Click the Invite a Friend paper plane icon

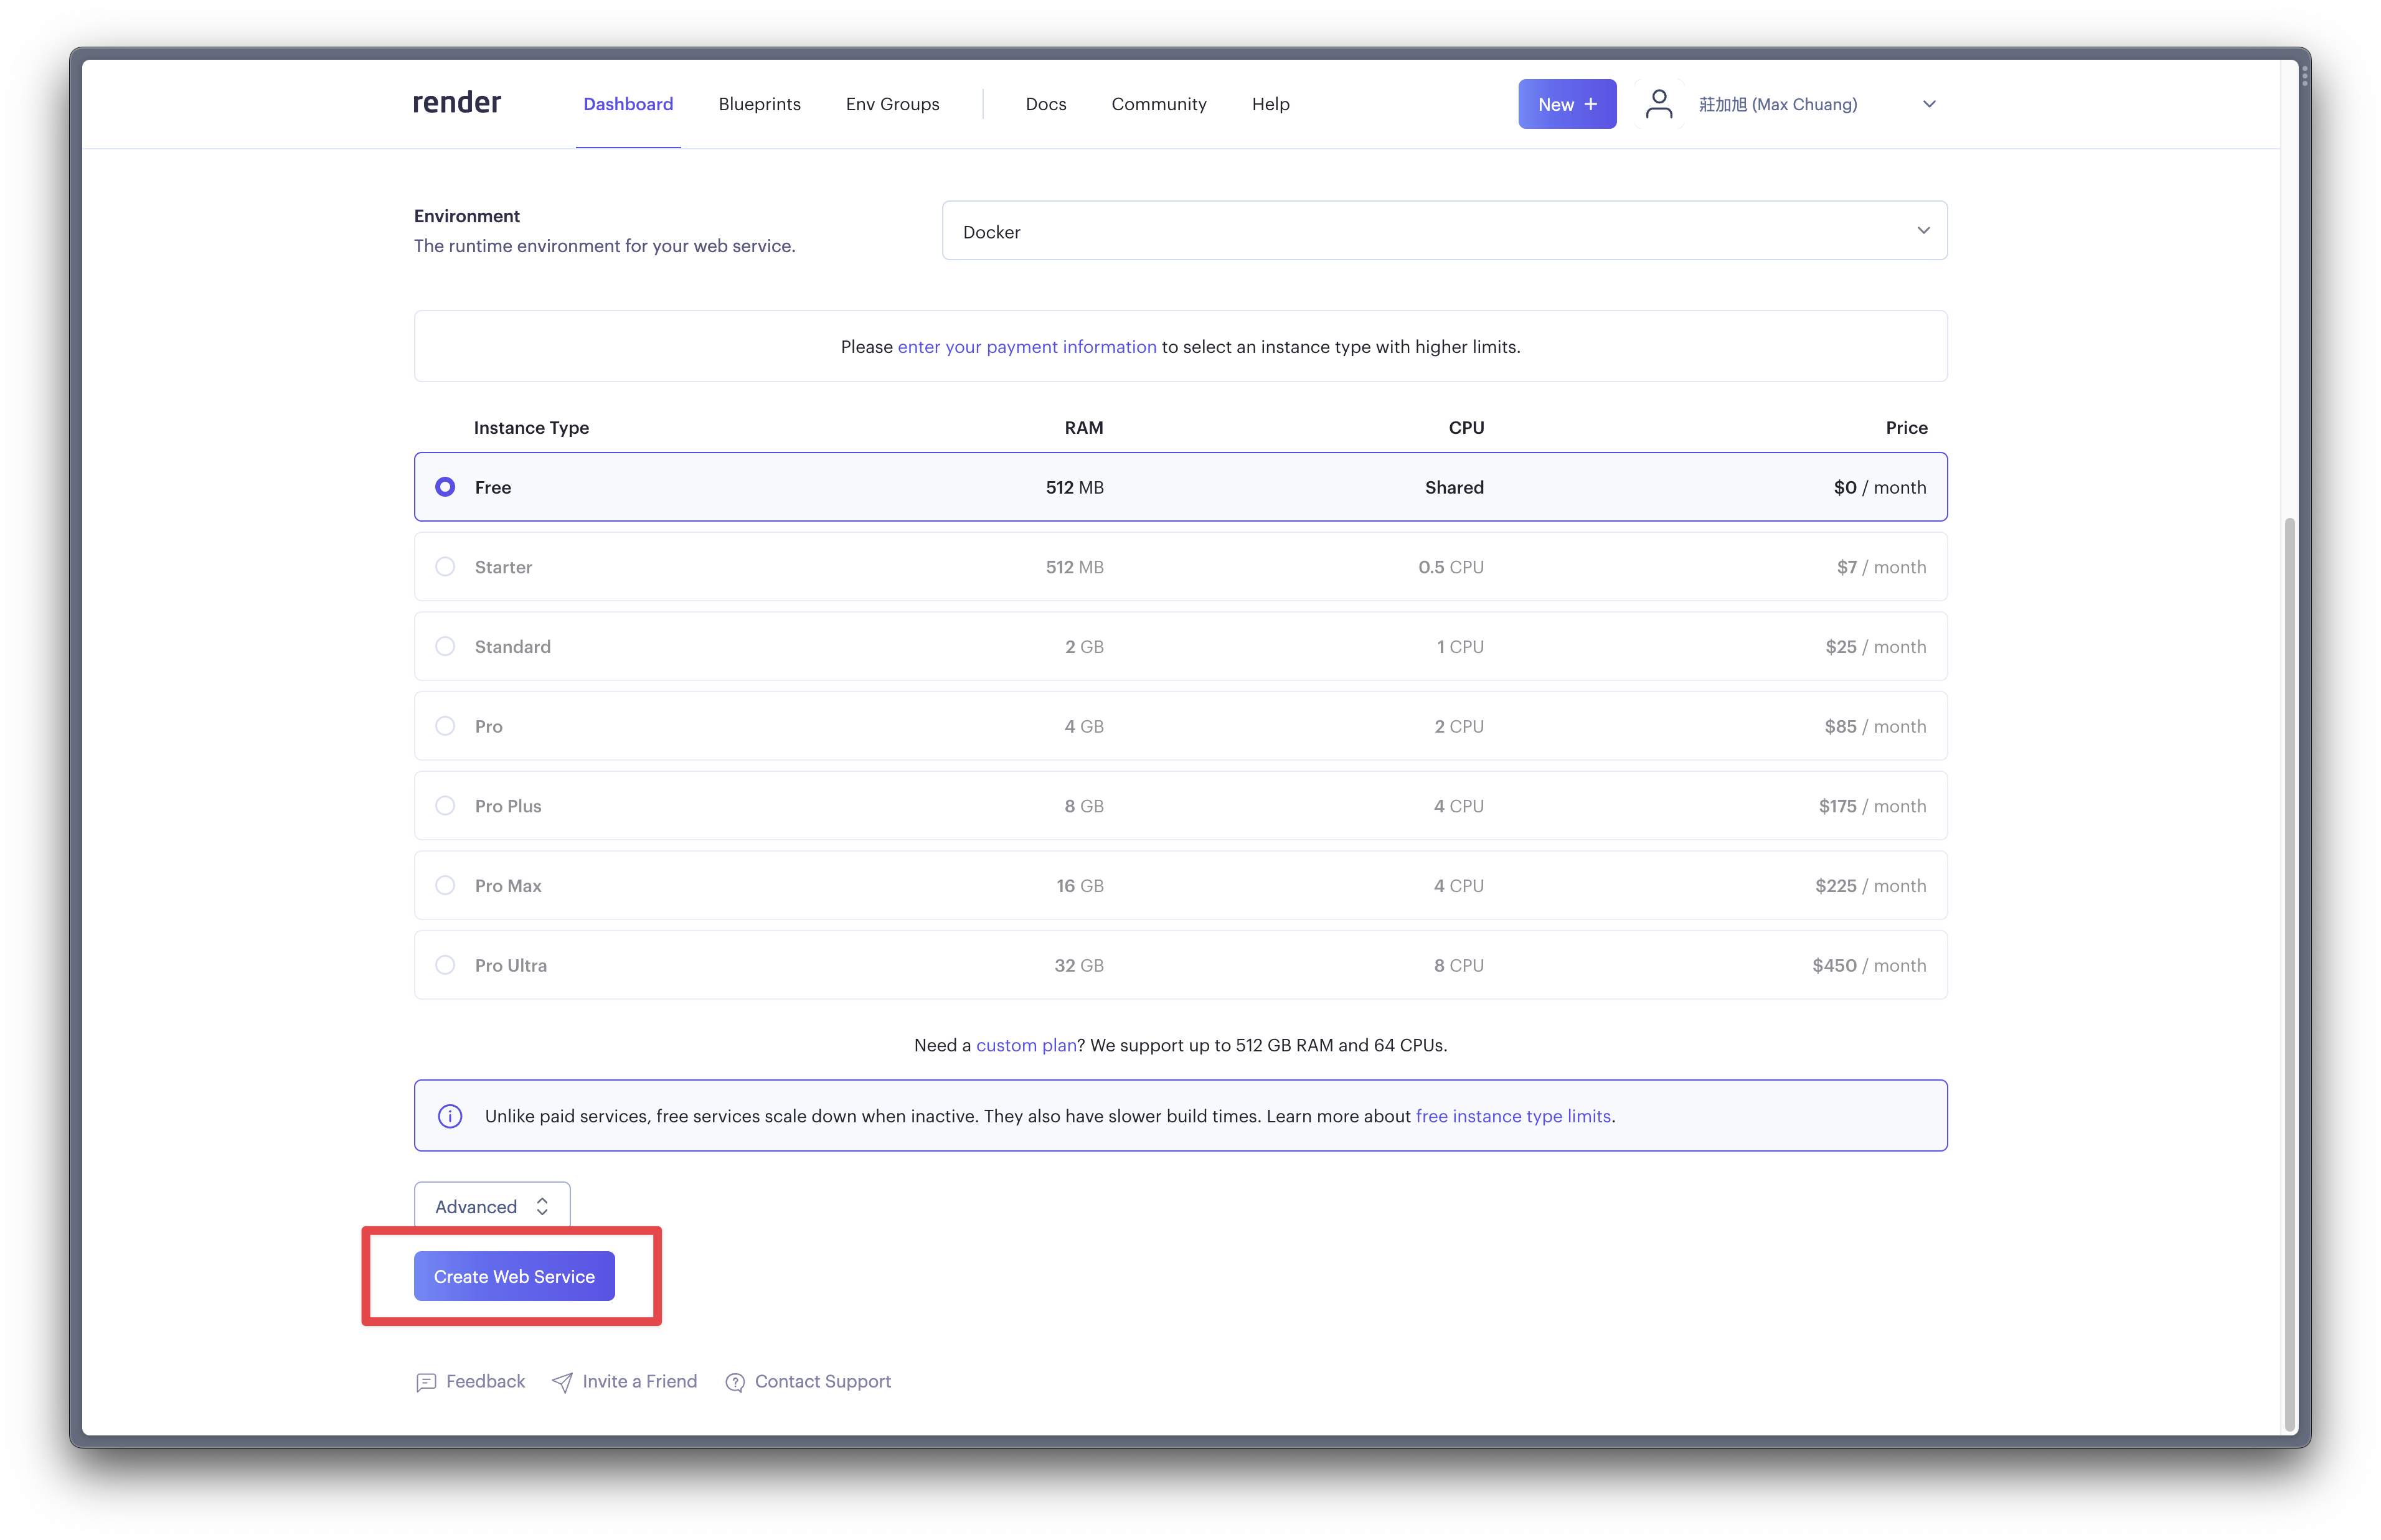[x=563, y=1382]
